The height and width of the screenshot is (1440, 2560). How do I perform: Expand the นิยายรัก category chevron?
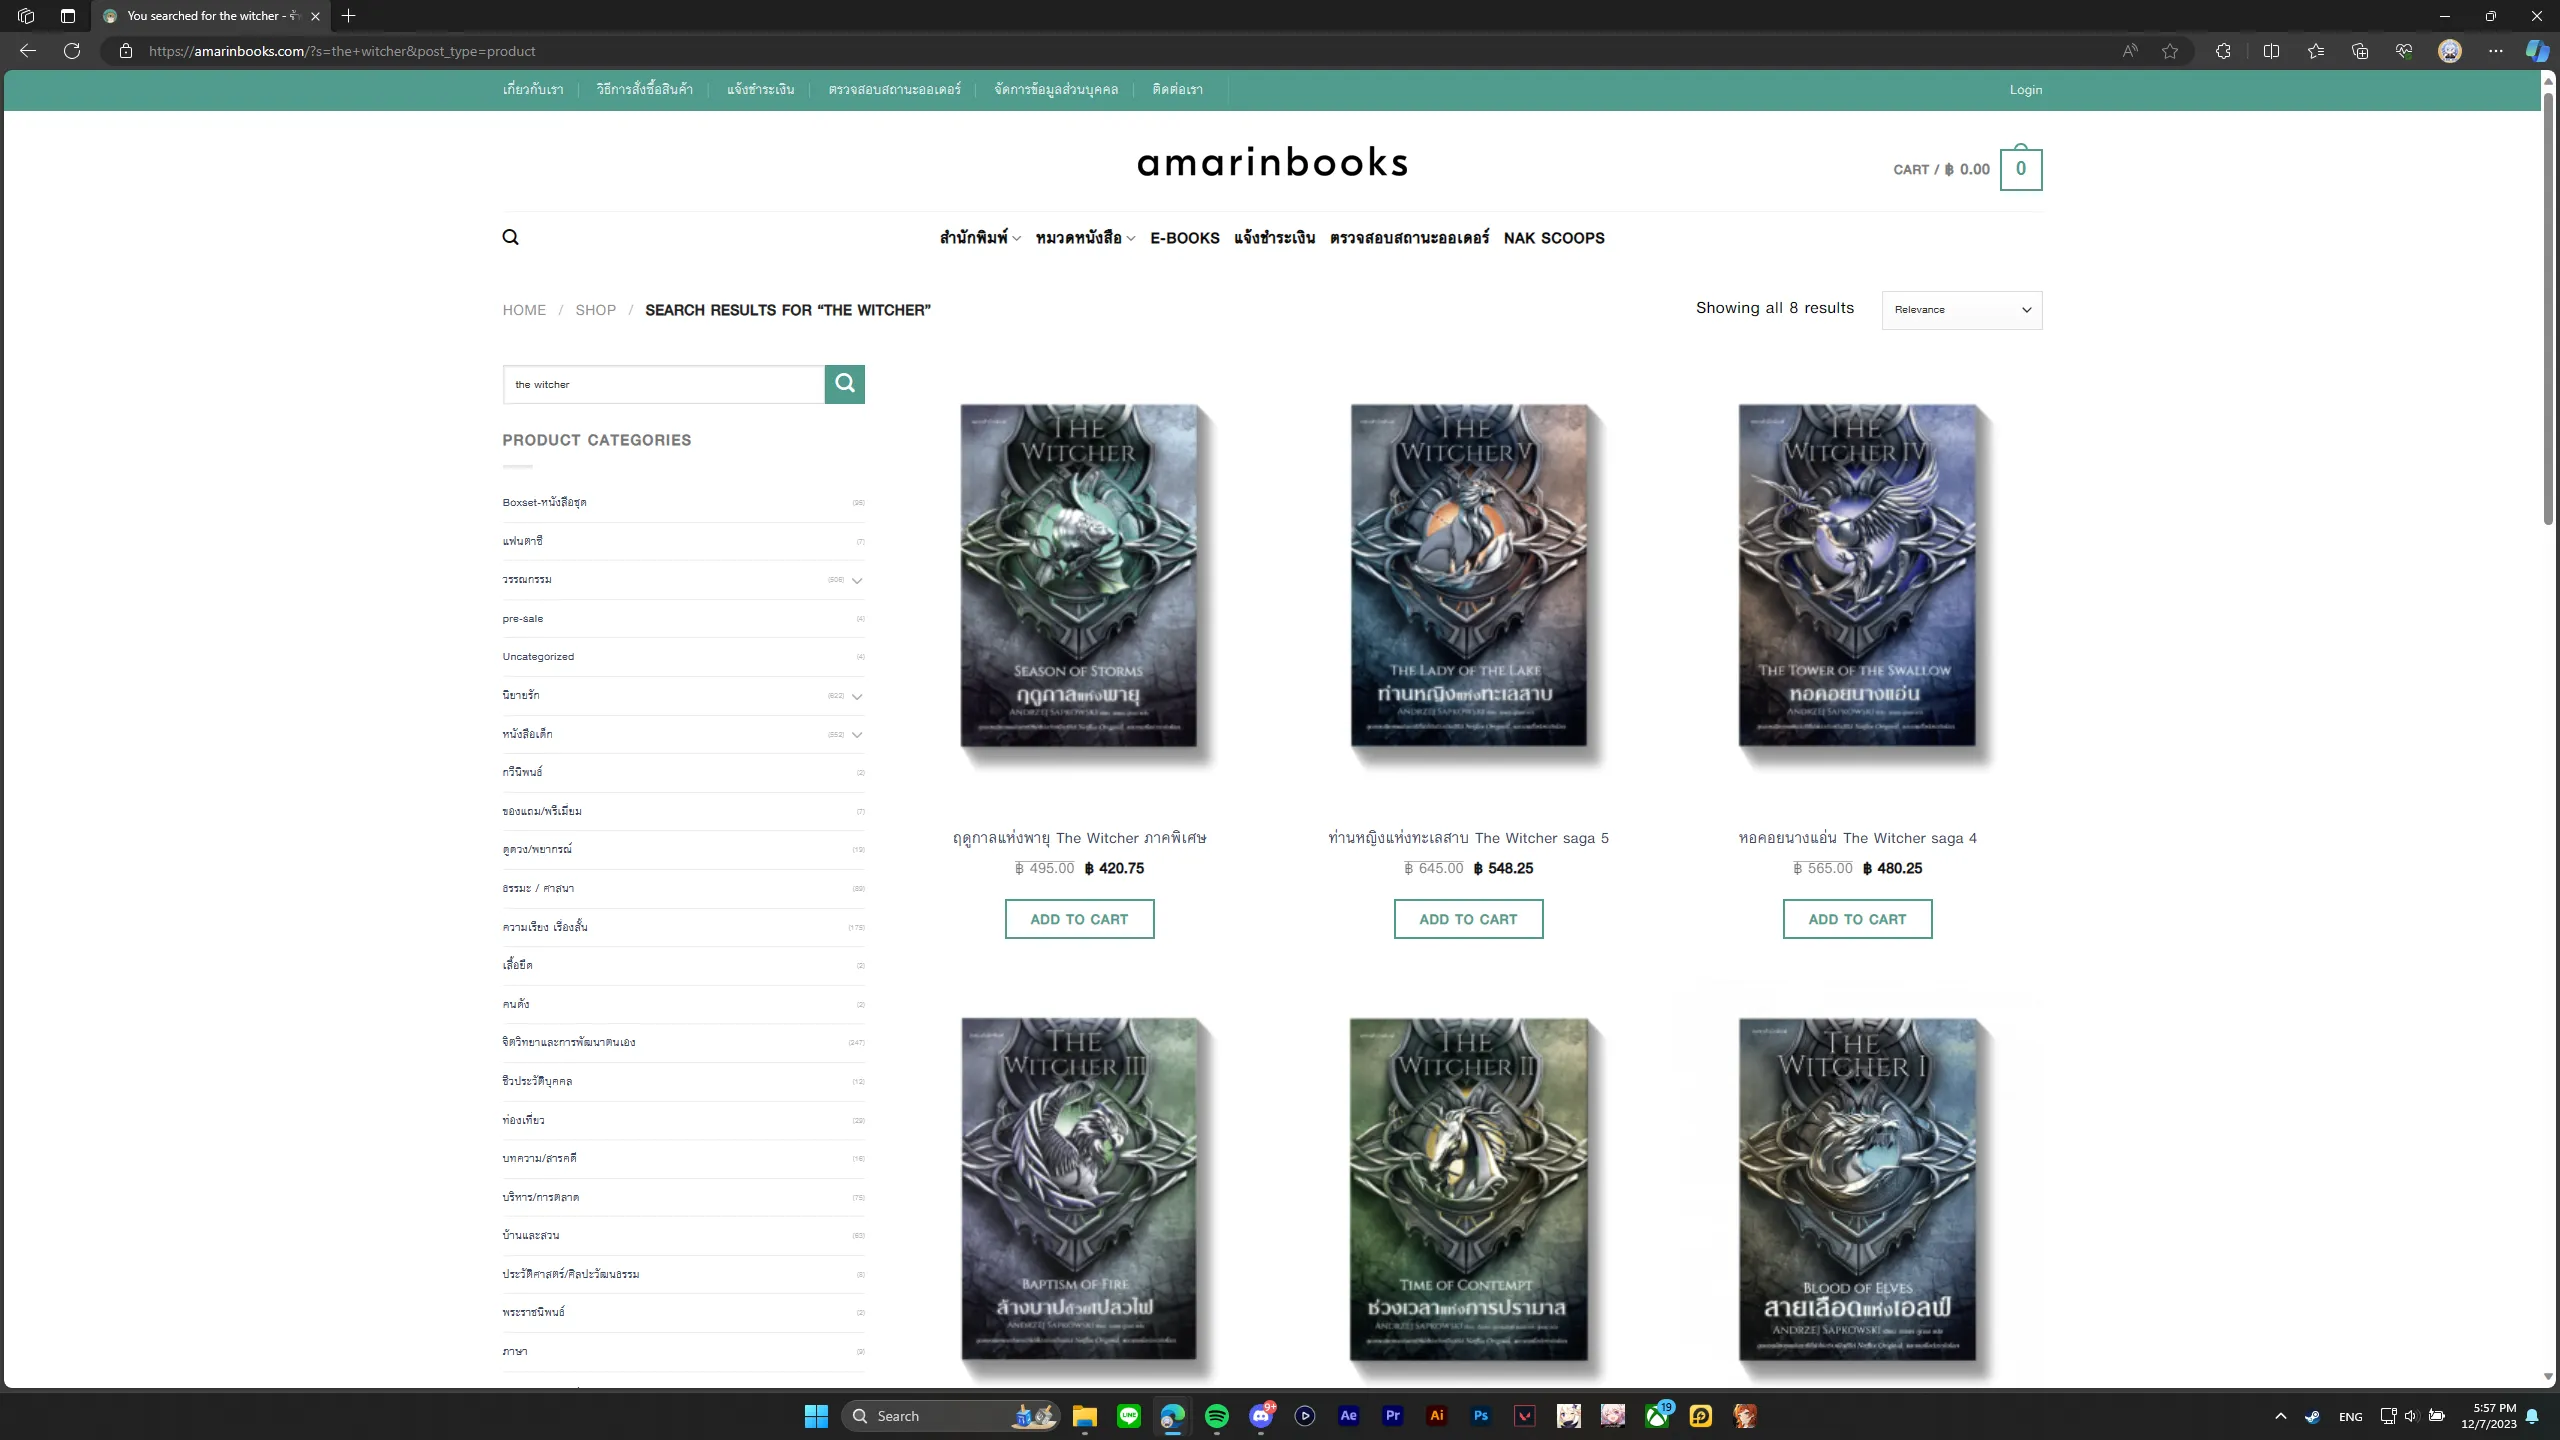[857, 696]
